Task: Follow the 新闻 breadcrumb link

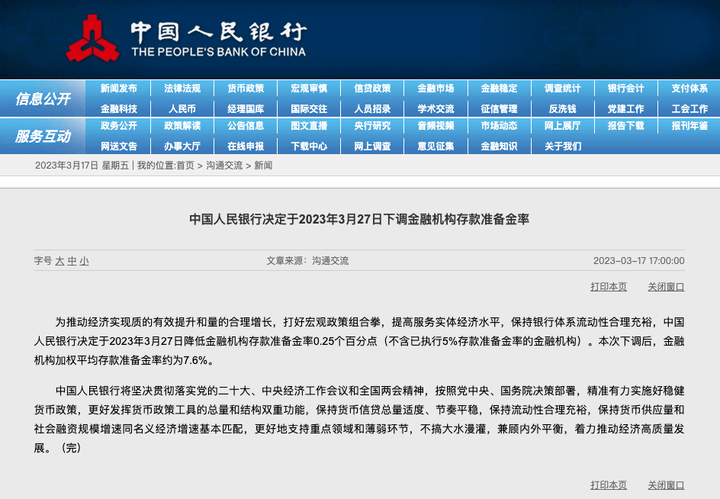Action: (x=263, y=166)
